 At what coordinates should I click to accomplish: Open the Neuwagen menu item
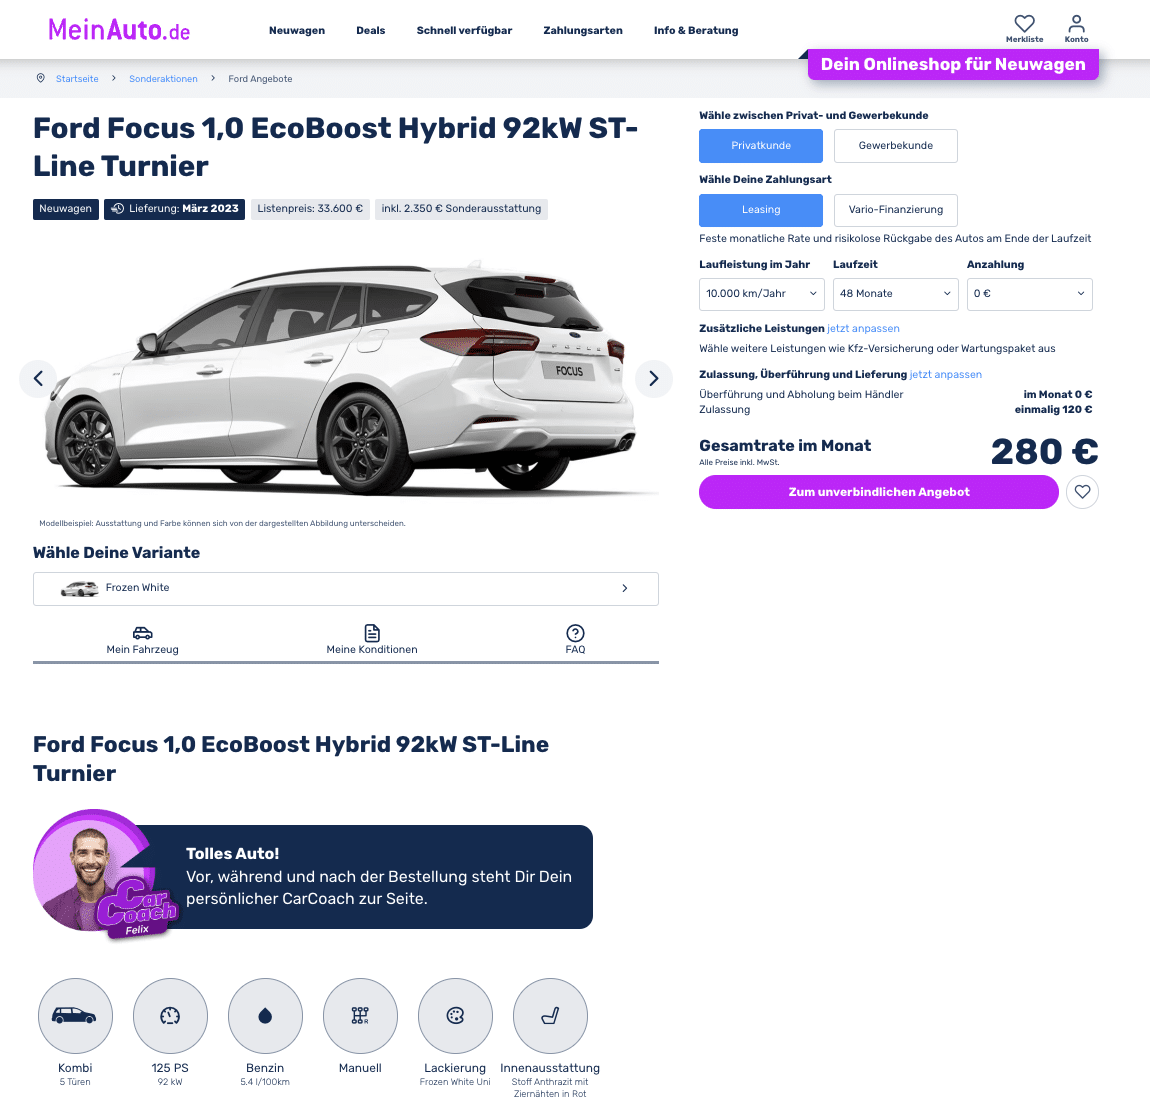click(x=297, y=31)
